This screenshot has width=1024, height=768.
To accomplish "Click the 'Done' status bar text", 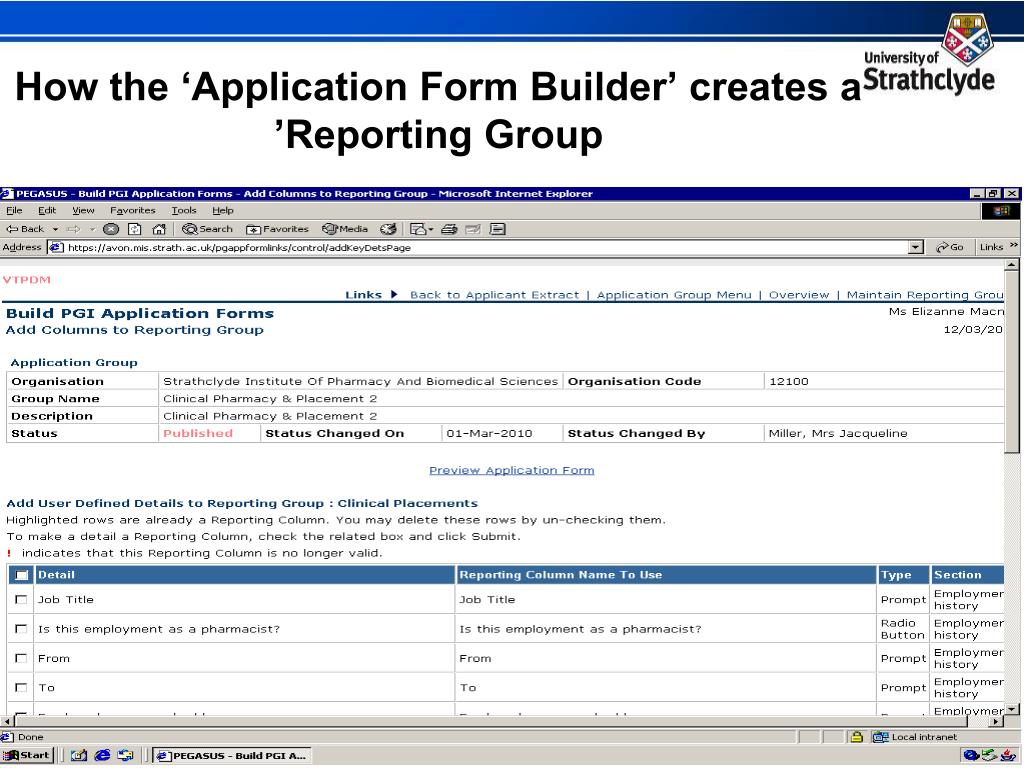I will tap(31, 737).
